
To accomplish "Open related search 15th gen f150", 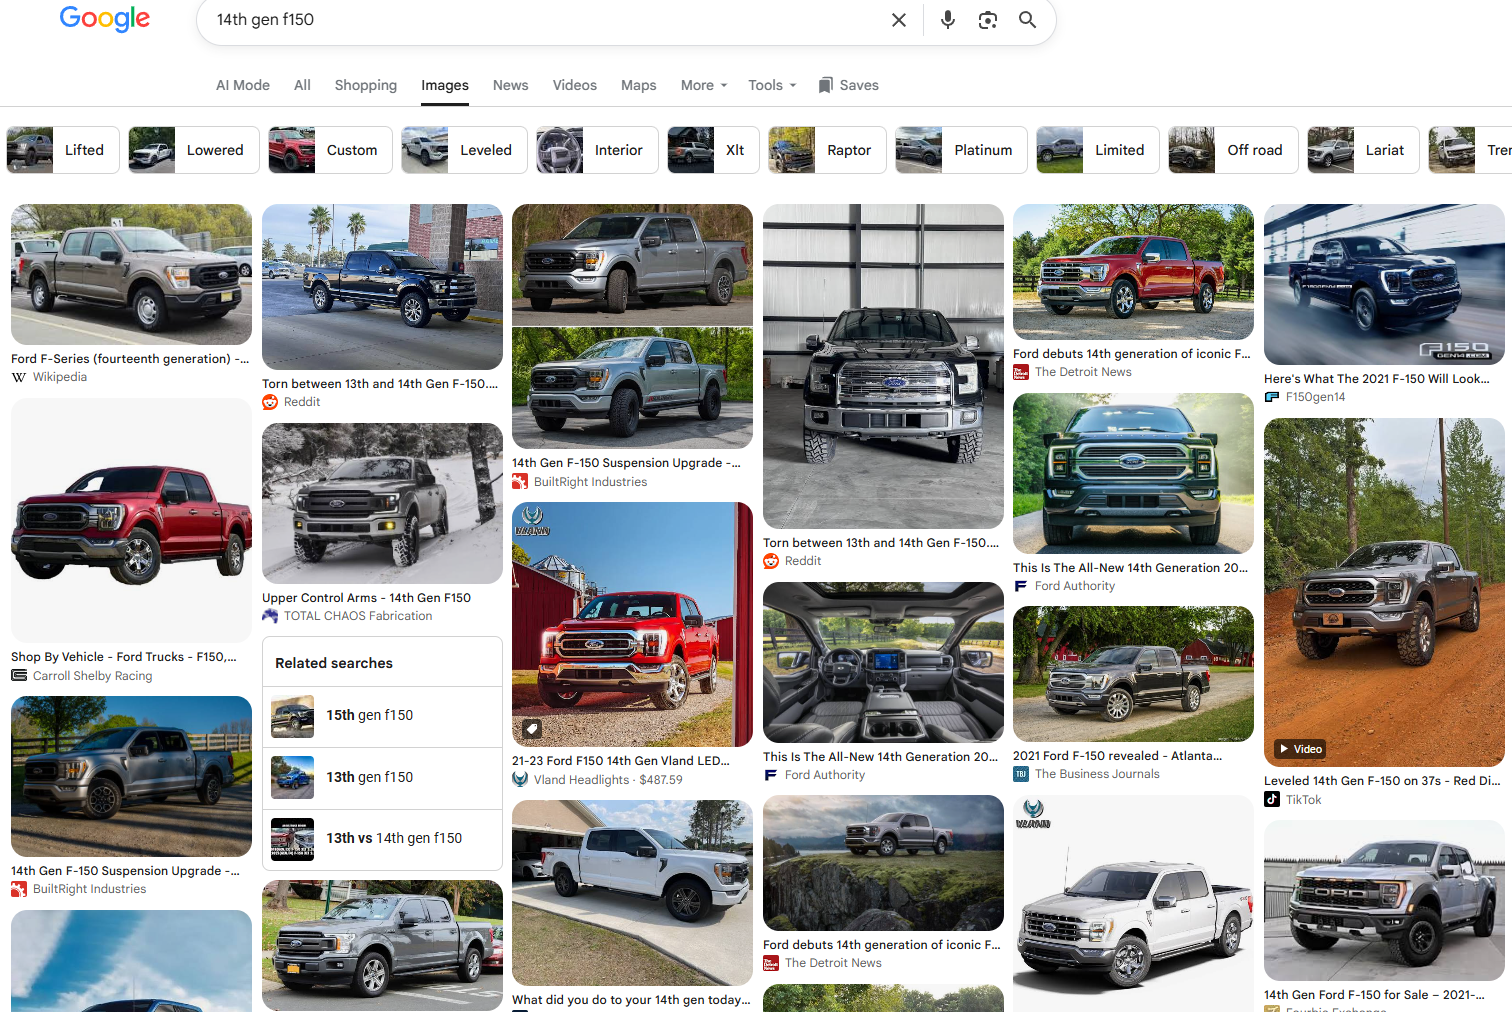I will point(382,716).
